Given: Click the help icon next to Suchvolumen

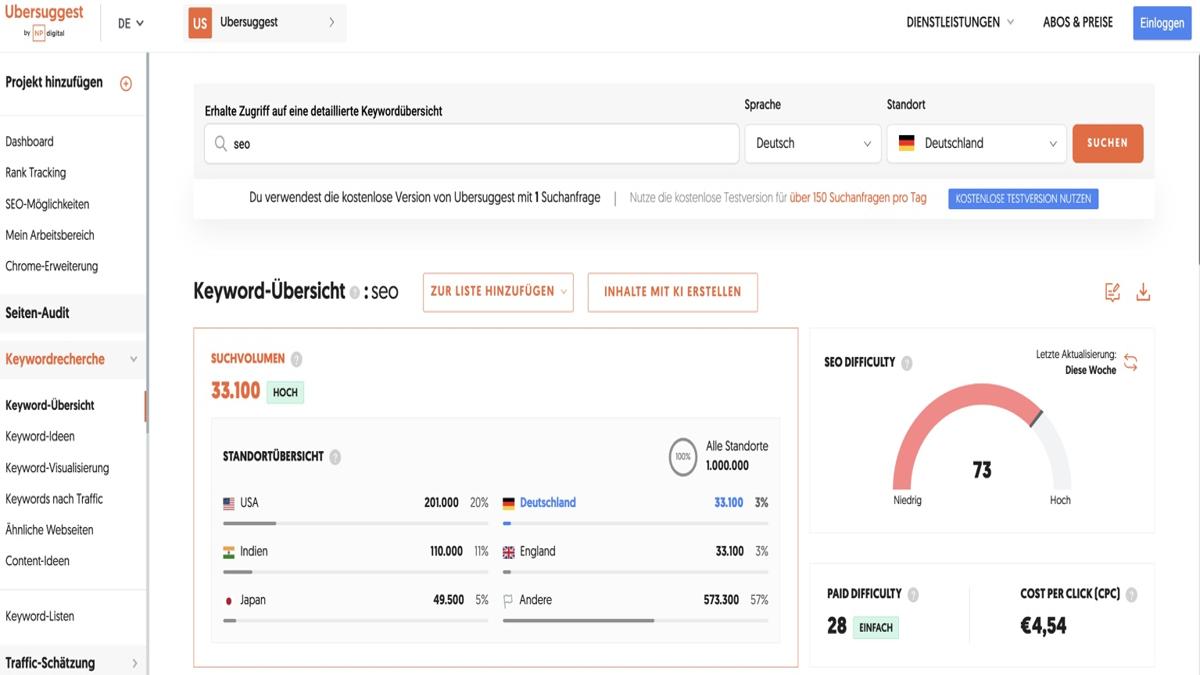Looking at the screenshot, I should tap(296, 359).
